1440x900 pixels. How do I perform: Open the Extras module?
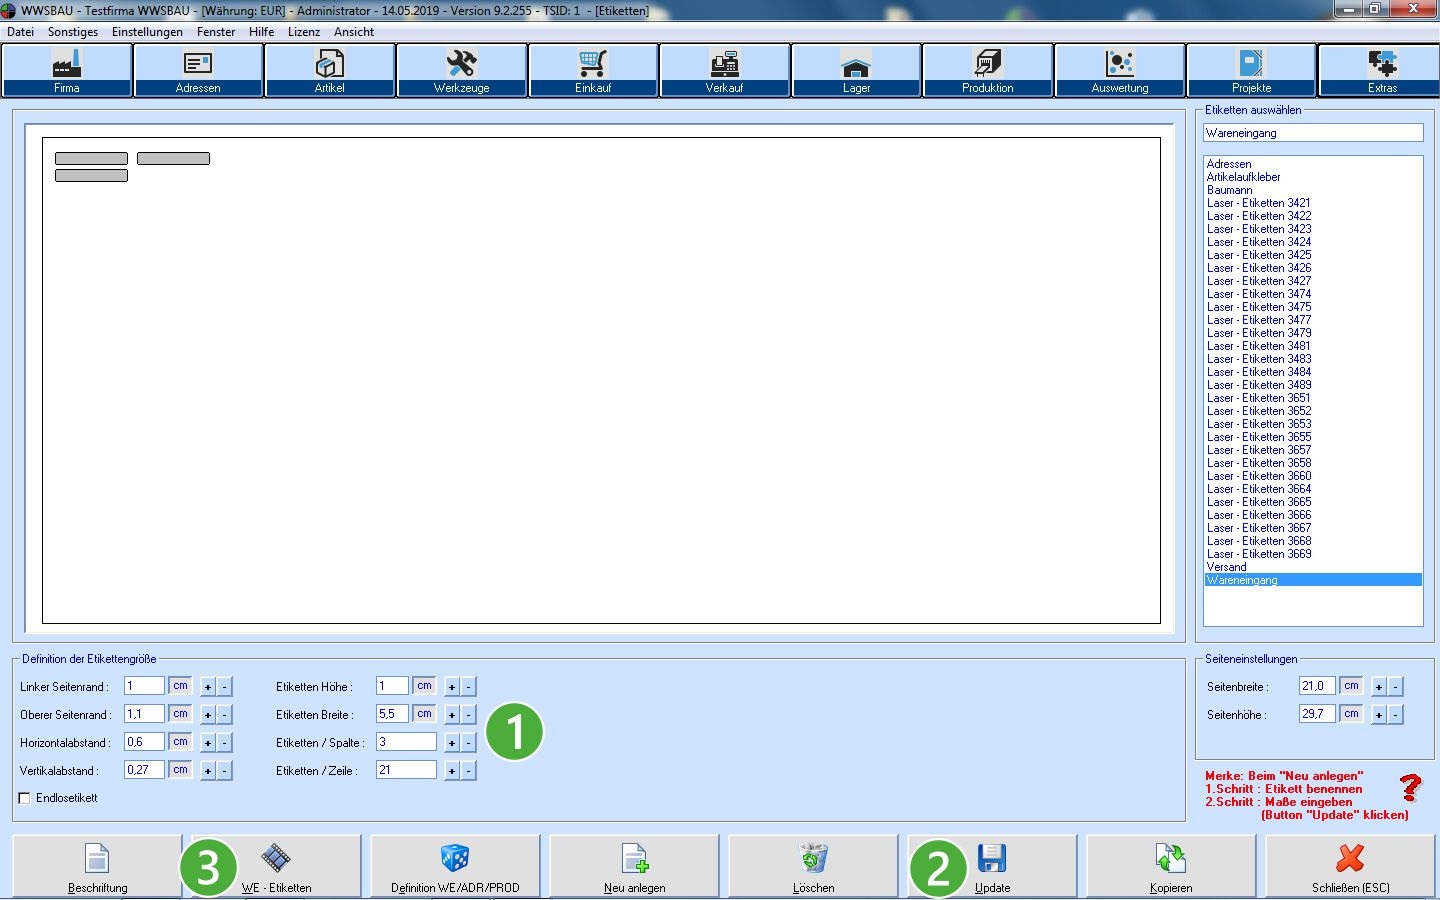click(x=1382, y=71)
